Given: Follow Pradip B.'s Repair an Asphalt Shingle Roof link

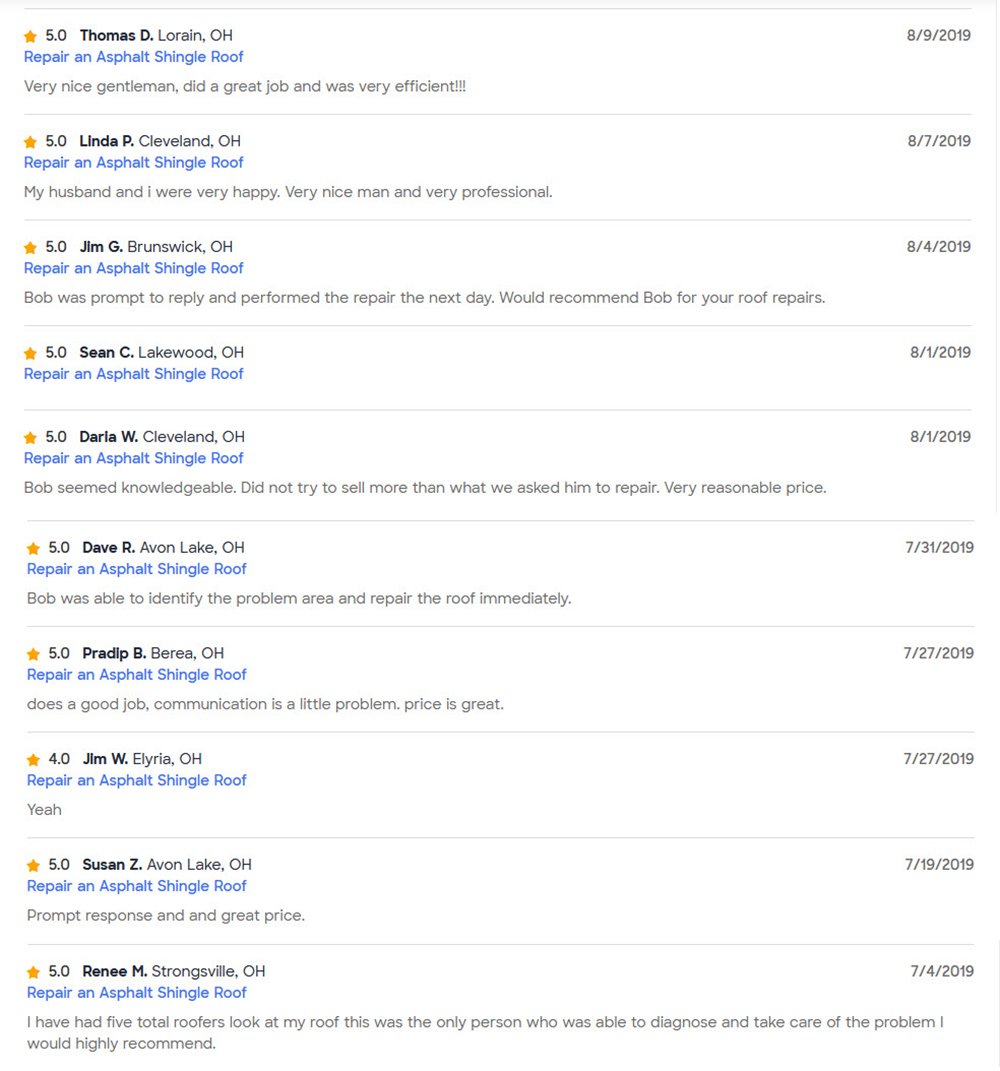Looking at the screenshot, I should click(x=137, y=675).
